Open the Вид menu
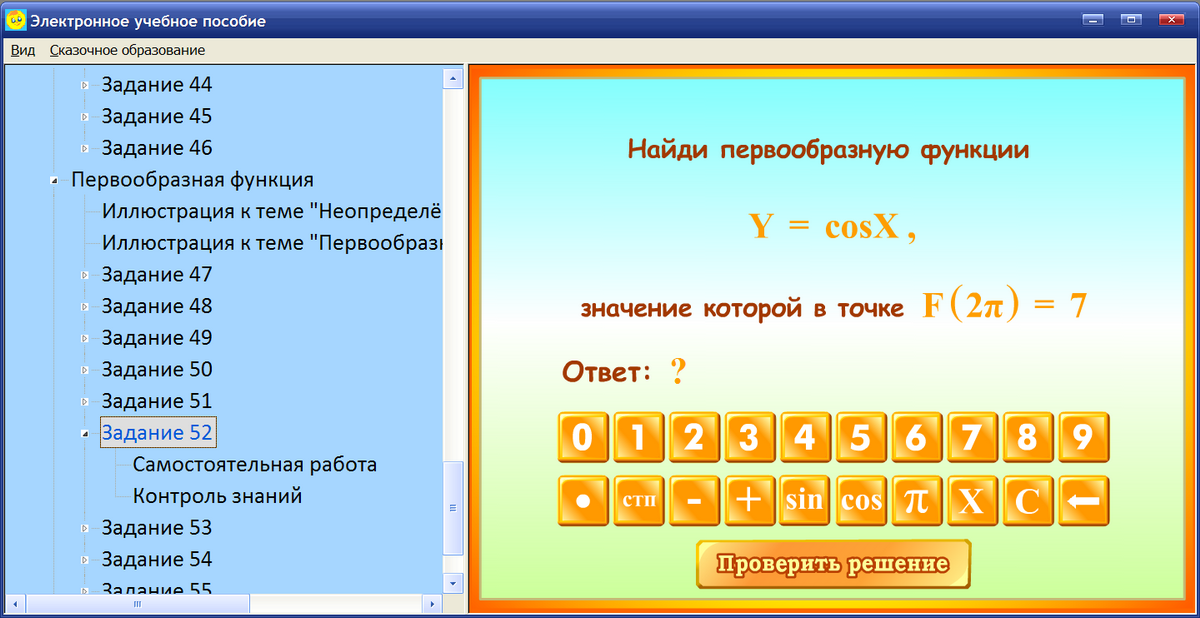Image resolution: width=1200 pixels, height=618 pixels. 21,49
